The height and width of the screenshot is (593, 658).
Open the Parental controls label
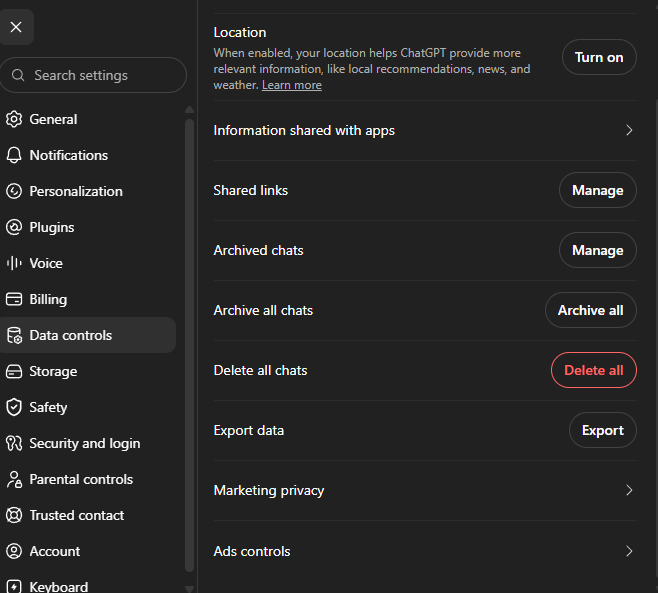(81, 479)
